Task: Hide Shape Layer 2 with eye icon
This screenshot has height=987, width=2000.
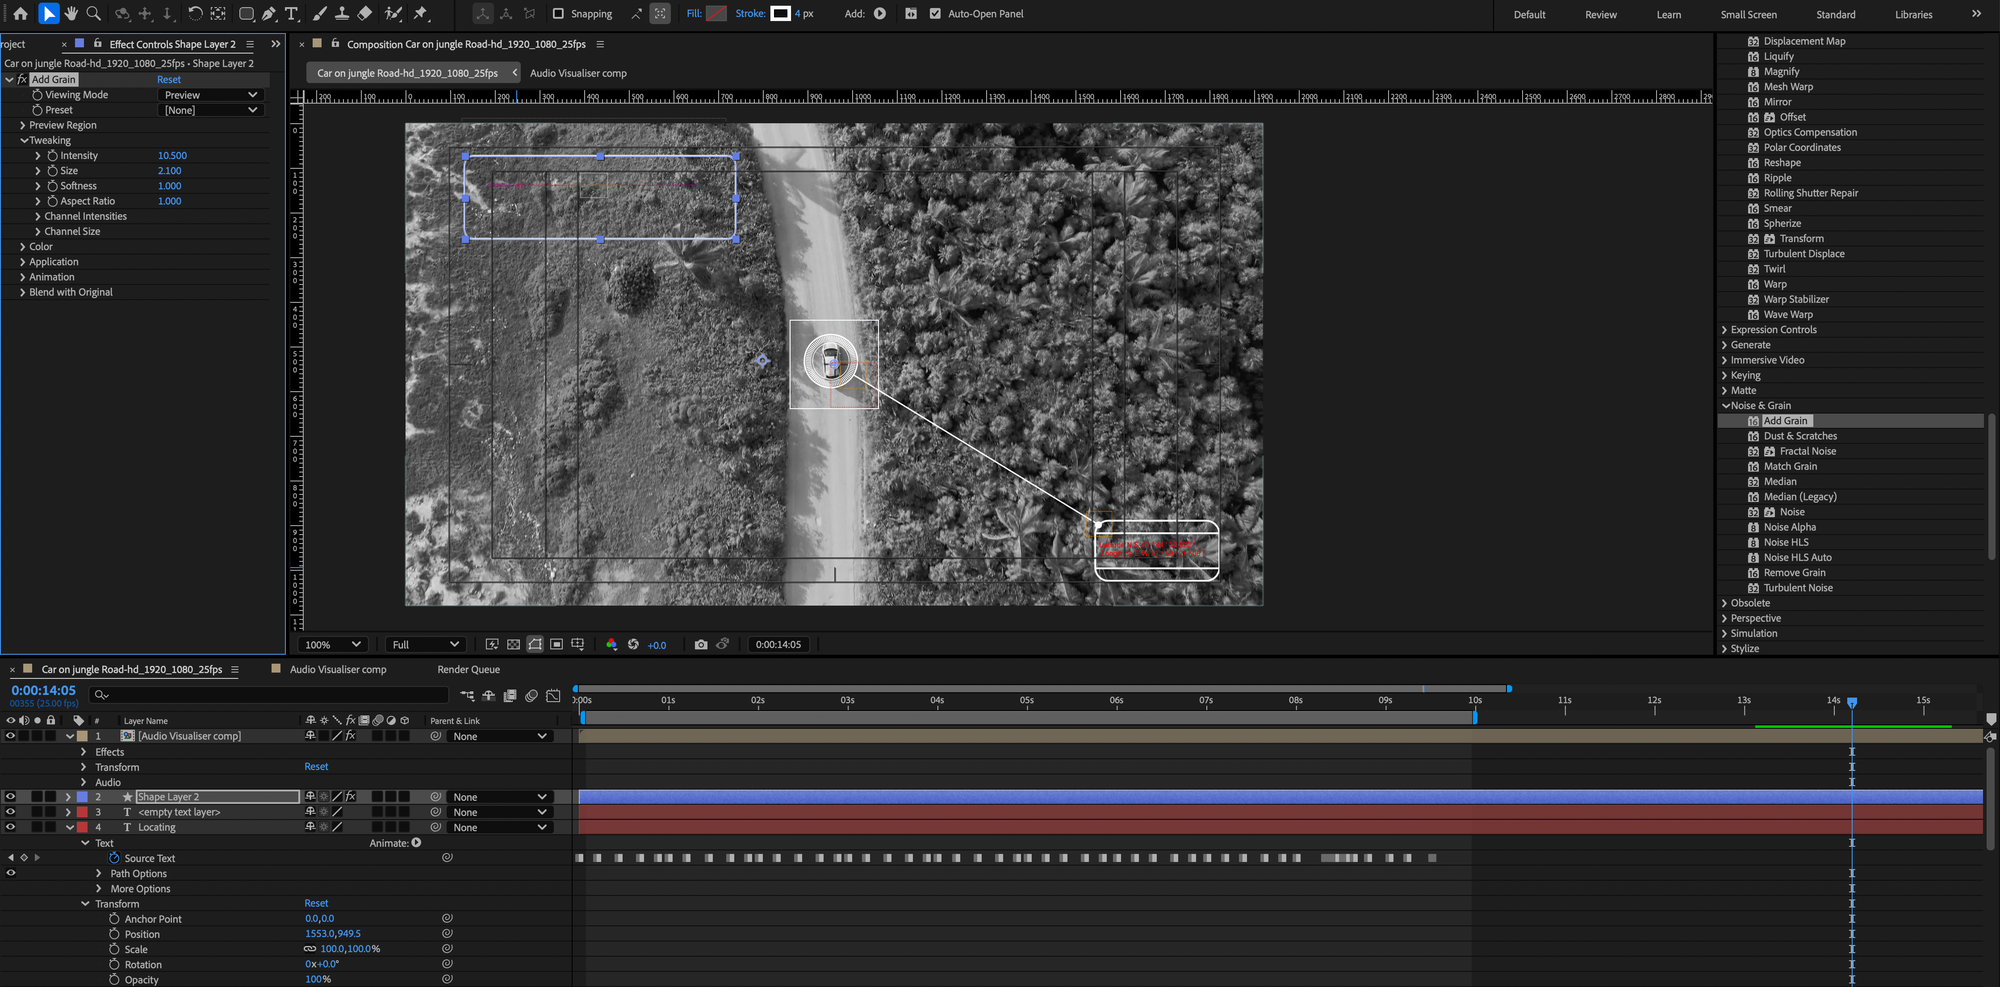Action: point(11,797)
